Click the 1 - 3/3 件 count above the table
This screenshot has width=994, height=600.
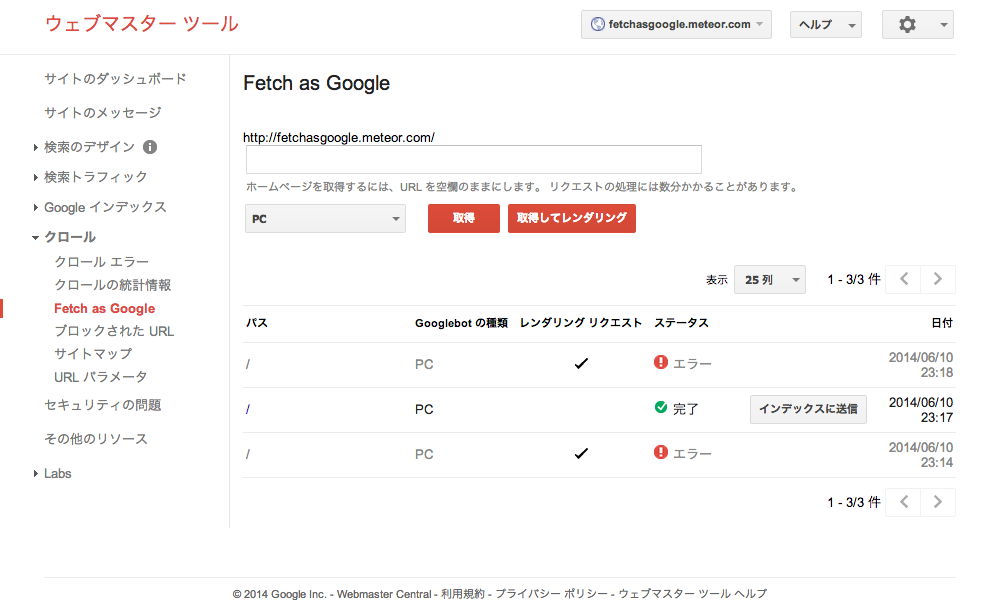pyautogui.click(x=854, y=280)
